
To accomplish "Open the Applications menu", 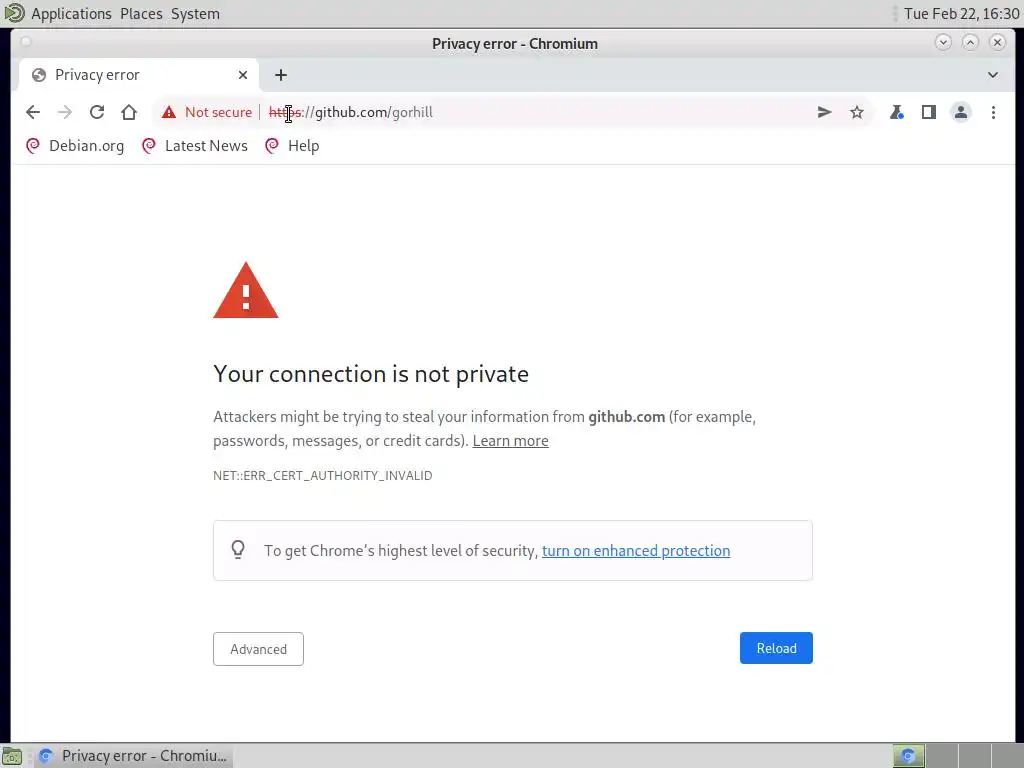I will pos(71,14).
